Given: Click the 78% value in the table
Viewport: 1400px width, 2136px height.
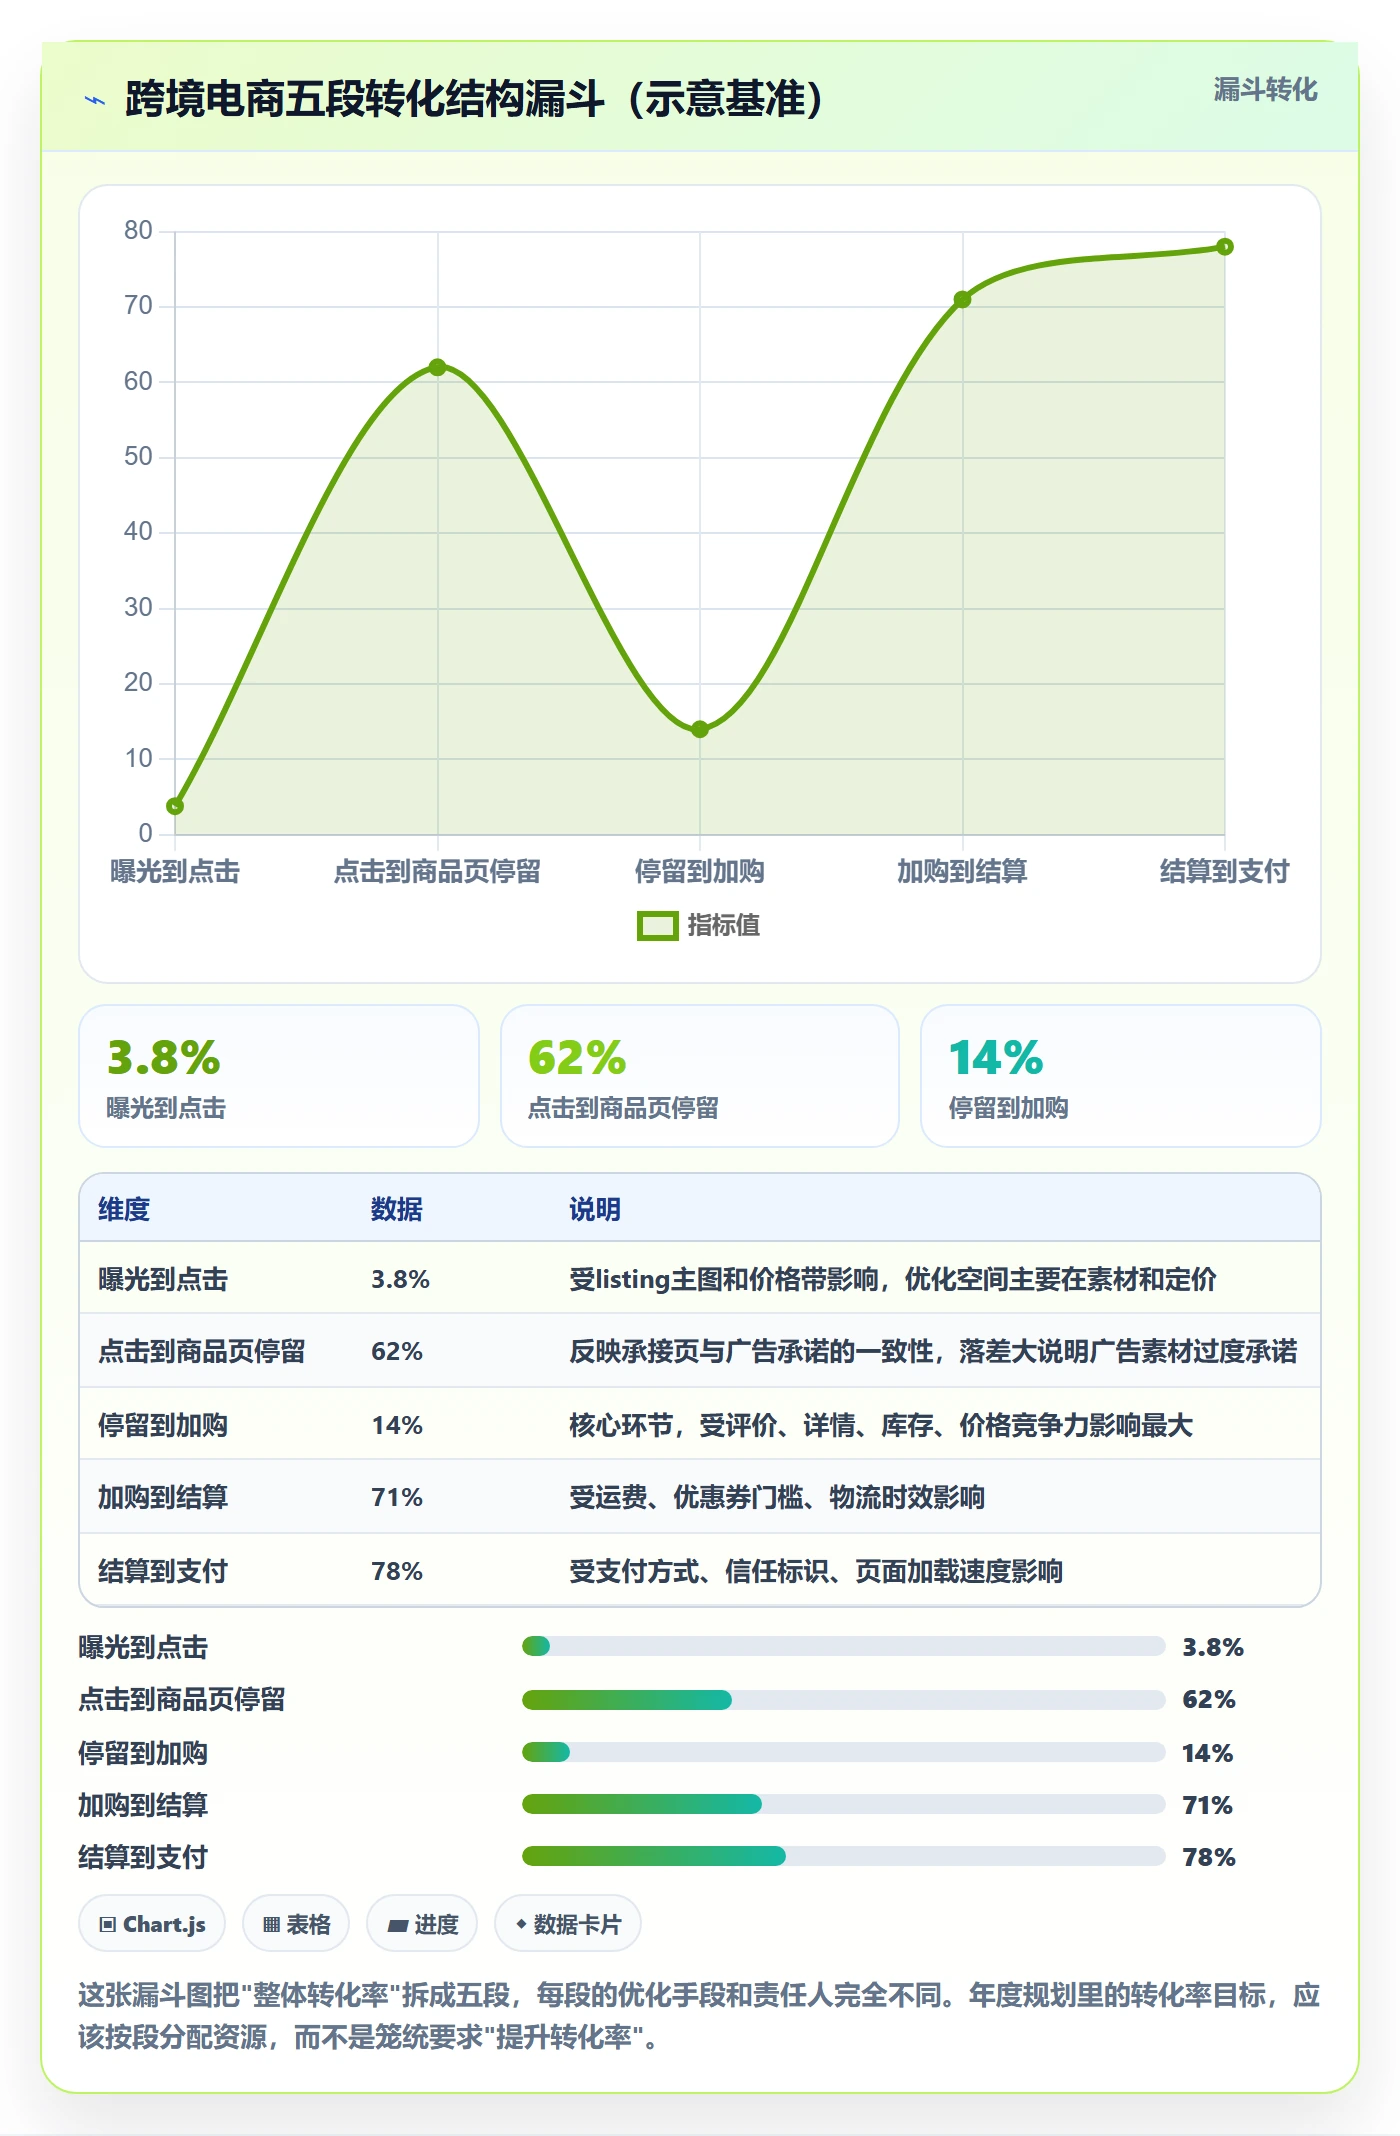Looking at the screenshot, I should tap(397, 1571).
